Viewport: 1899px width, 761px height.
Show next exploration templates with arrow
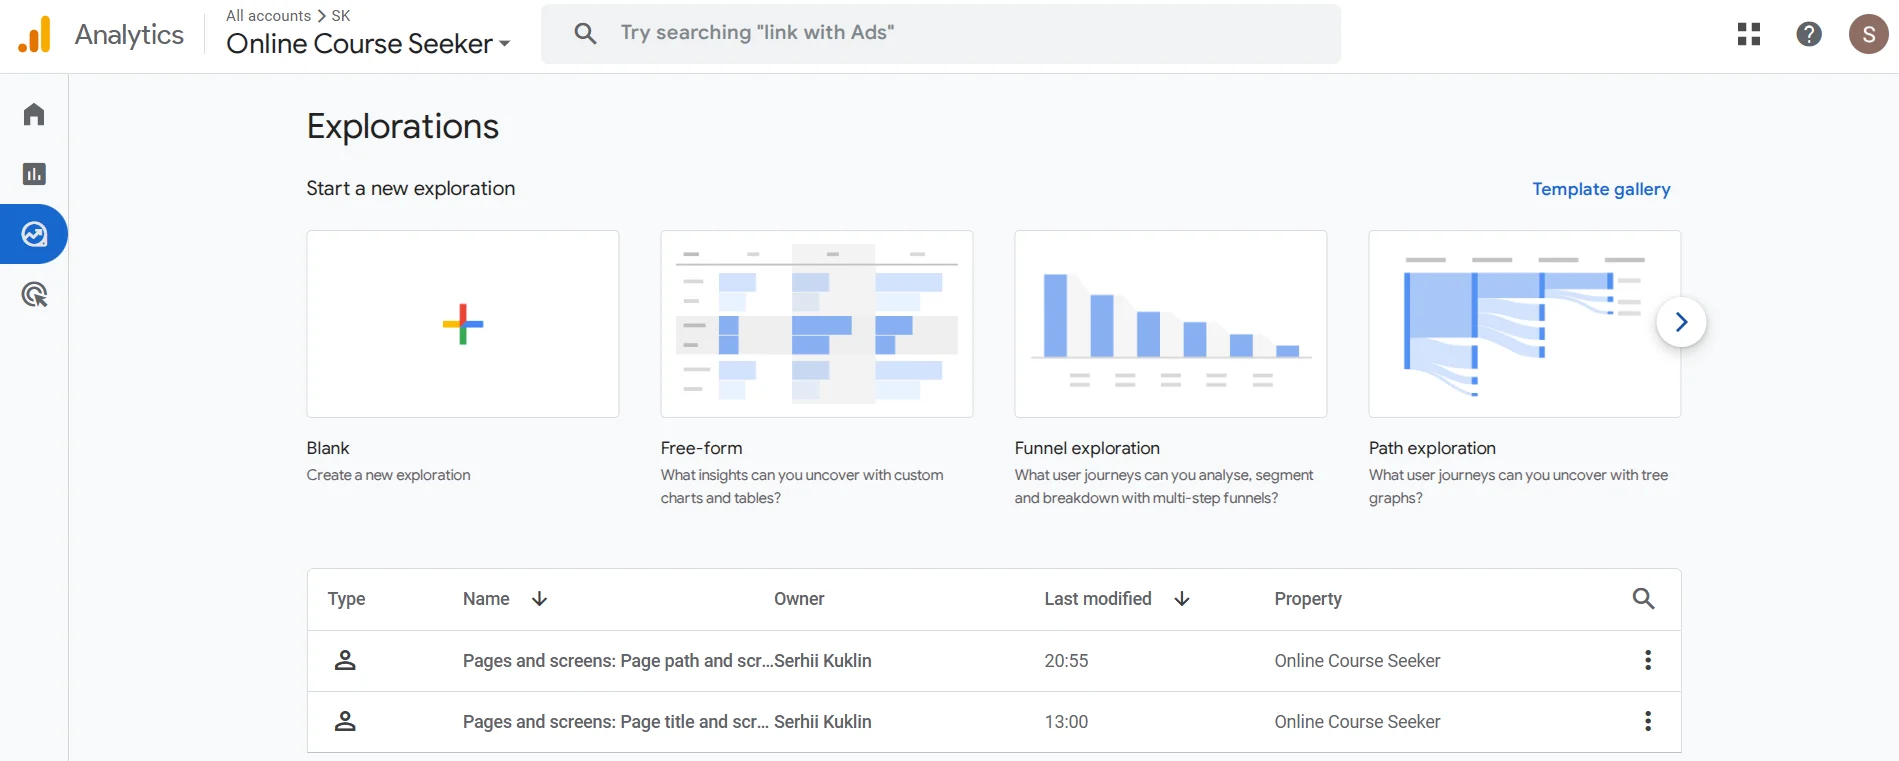(x=1680, y=322)
